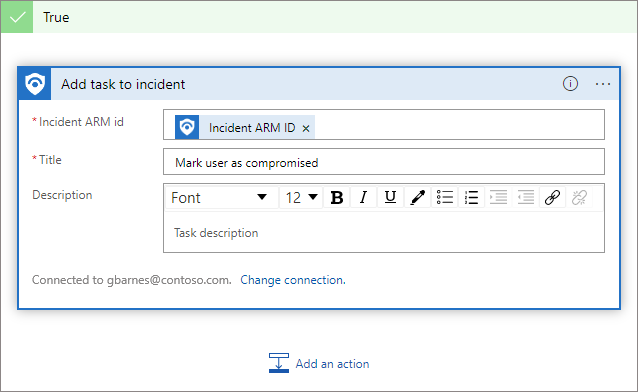Click the remove link icon
The width and height of the screenshot is (638, 392).
click(579, 197)
